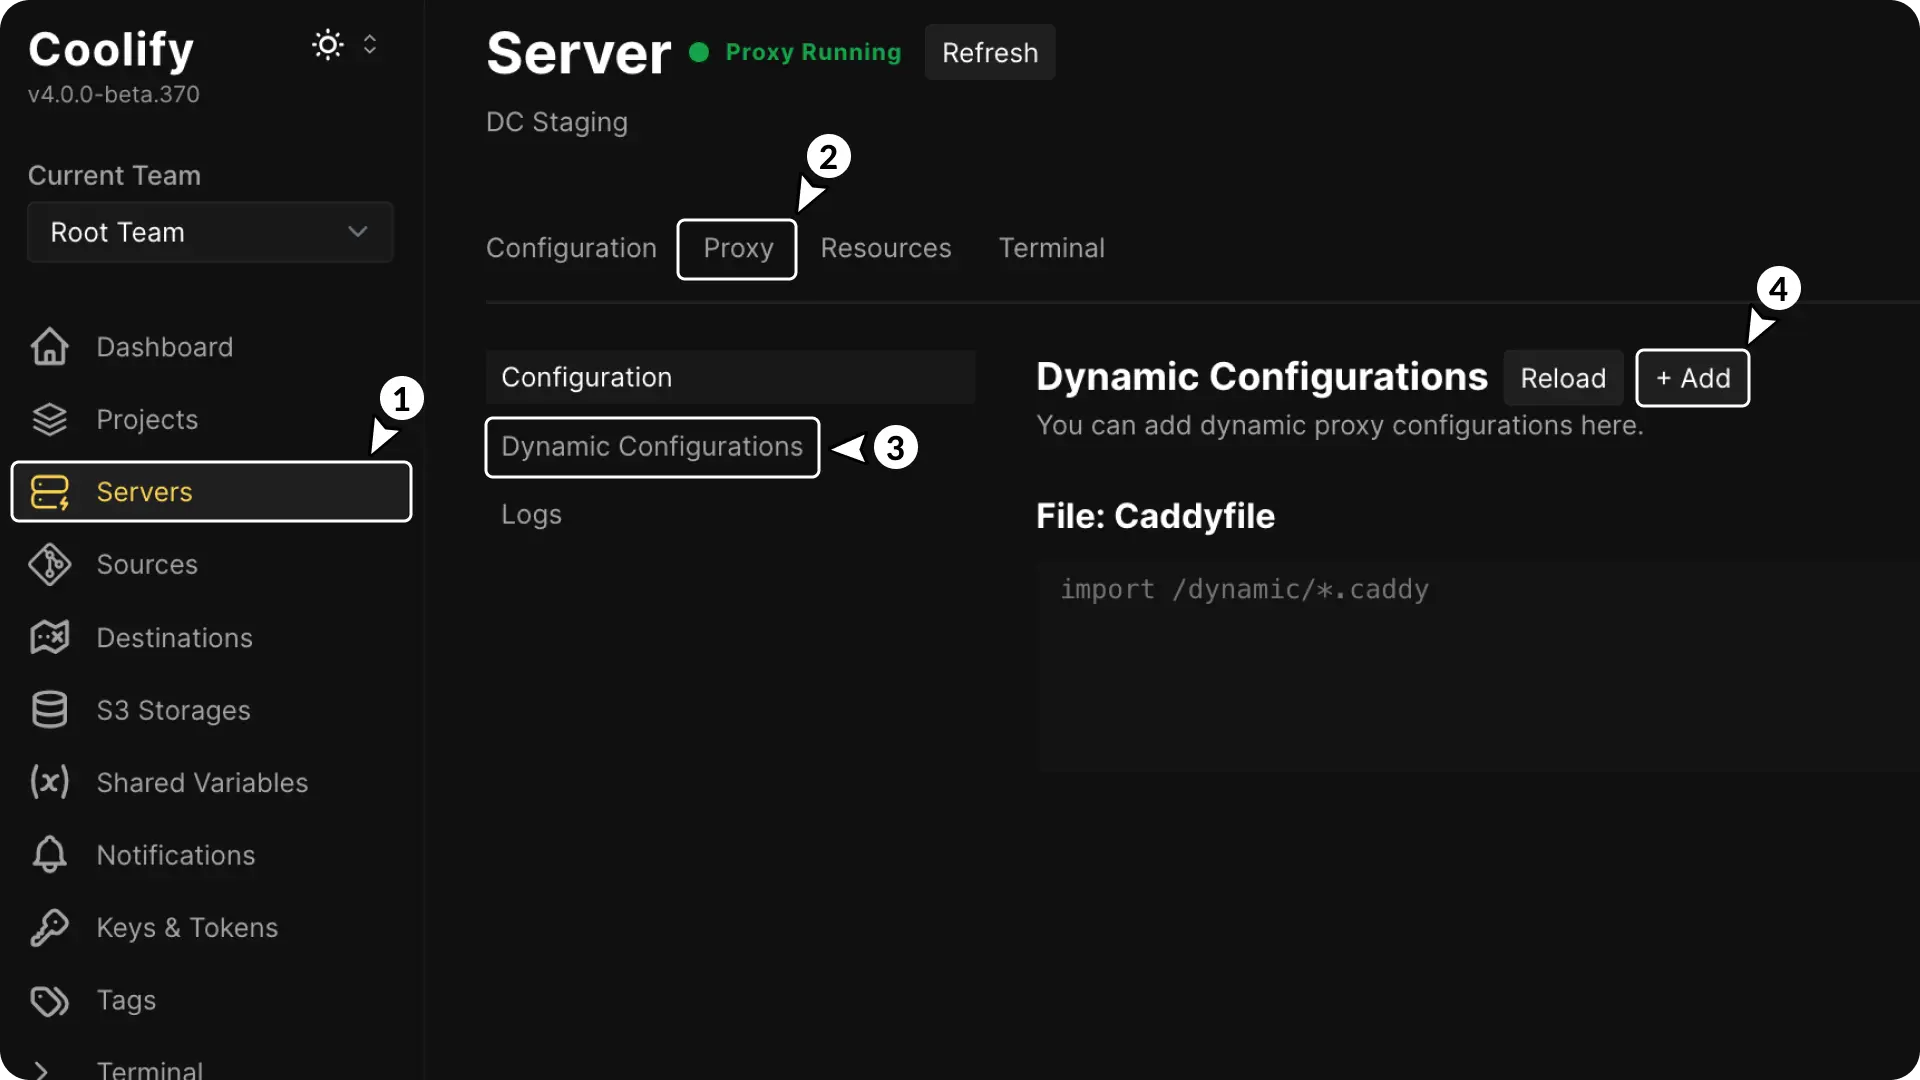Click the Notifications bell icon
The image size is (1920, 1080).
click(x=49, y=855)
